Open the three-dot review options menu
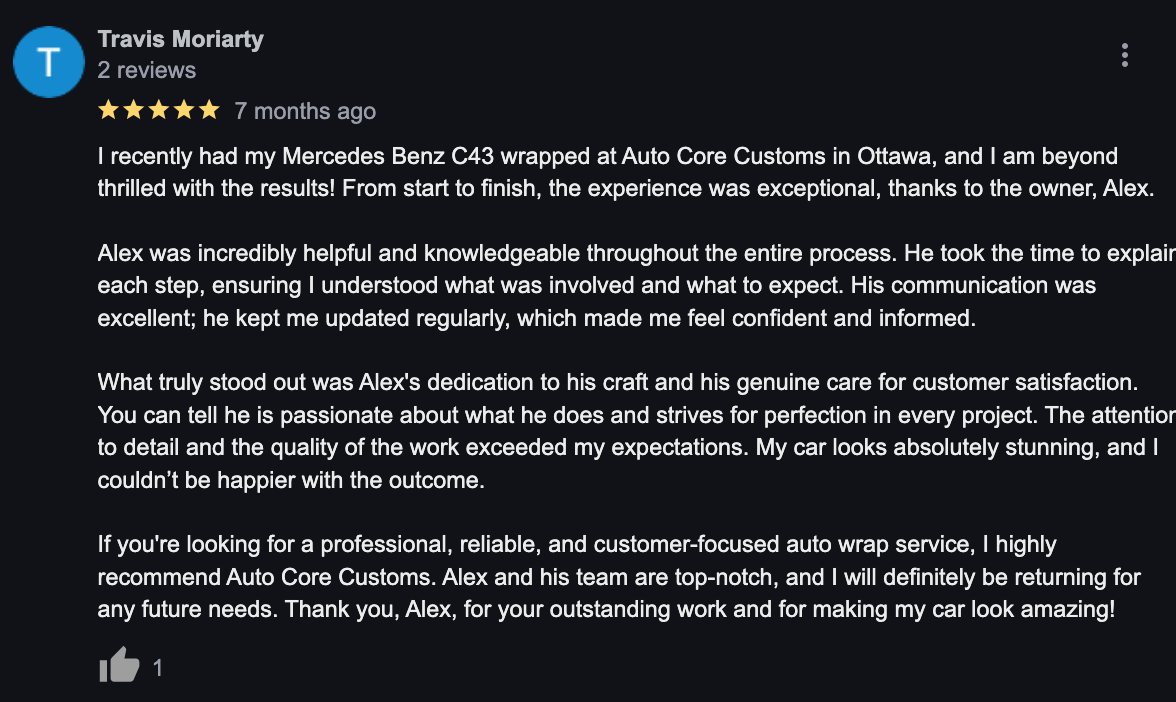This screenshot has width=1176, height=702. click(x=1124, y=55)
